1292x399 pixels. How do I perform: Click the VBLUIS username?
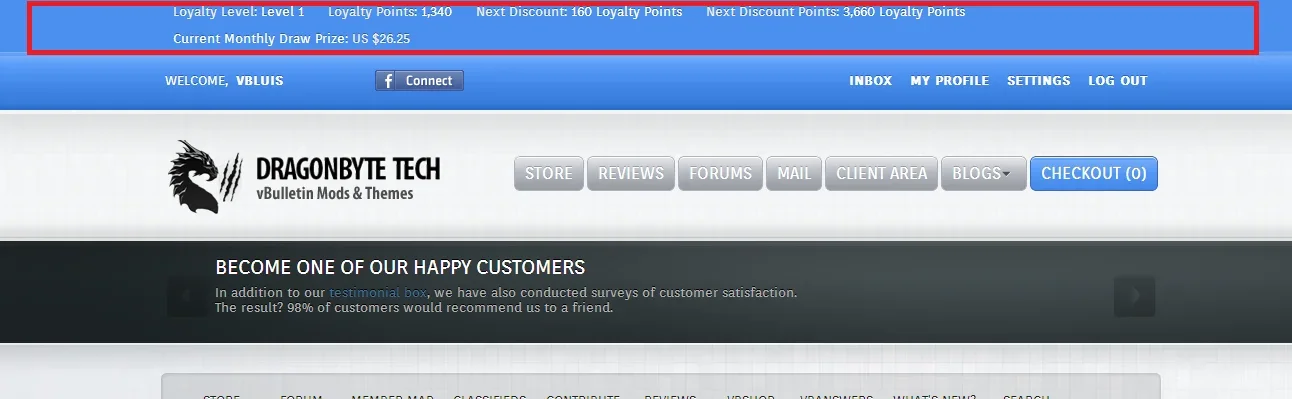(x=259, y=81)
